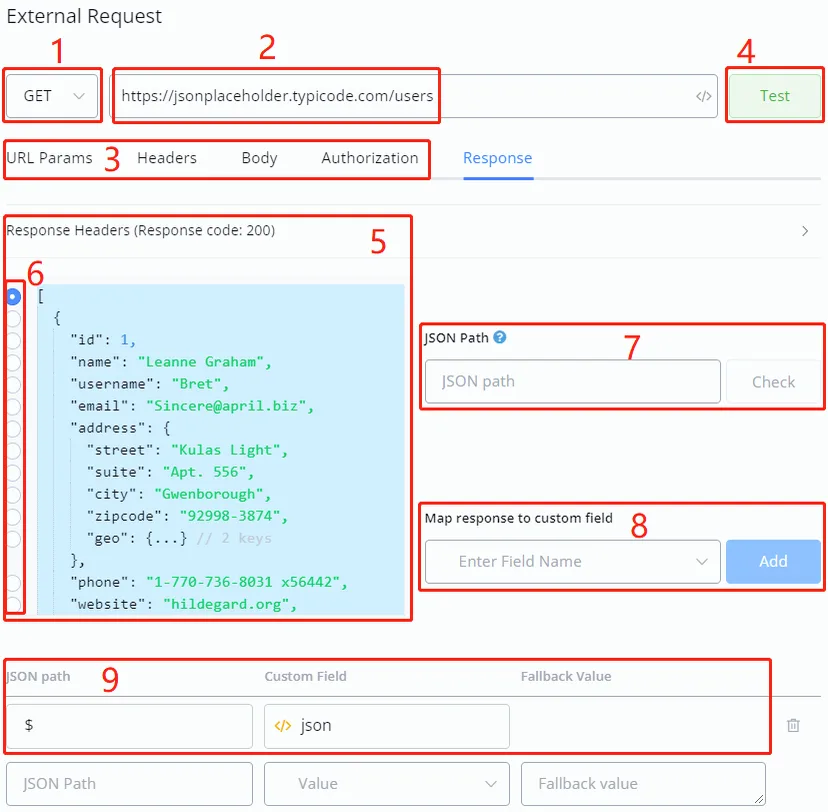Screen dimensions: 828x812
Task: Switch to the URL Params tab
Action: click(x=49, y=158)
